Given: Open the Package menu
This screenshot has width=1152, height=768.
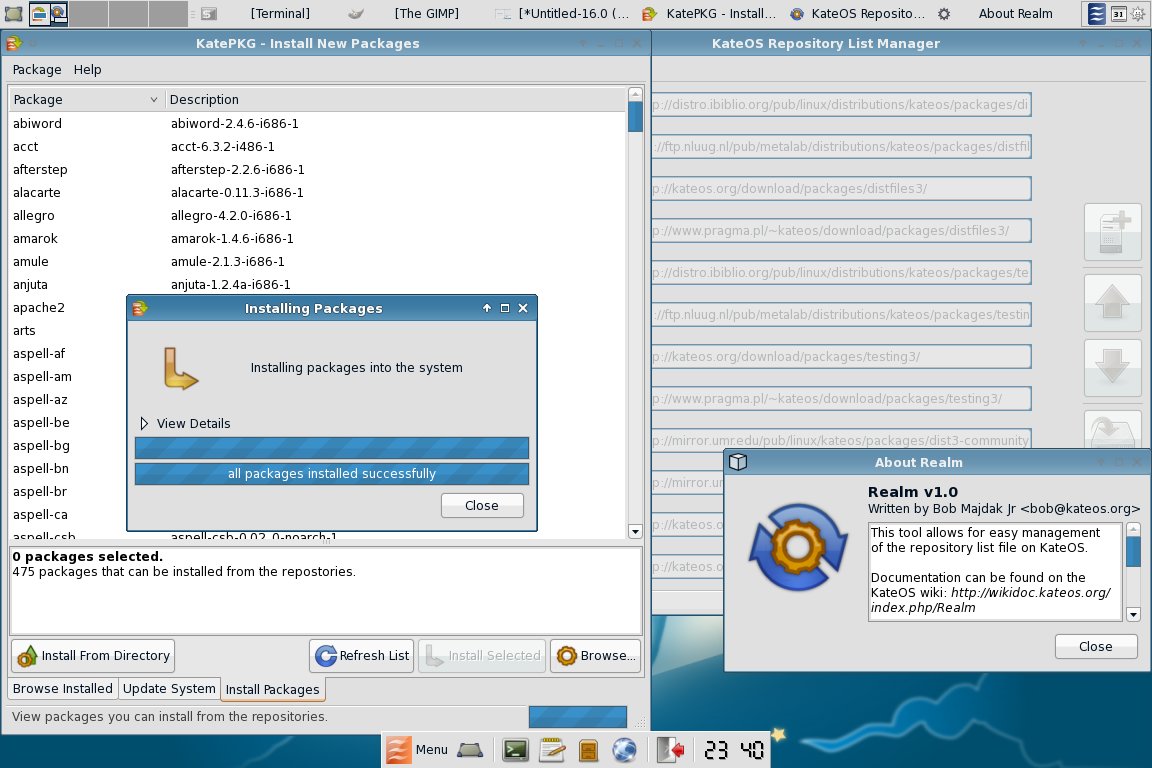Looking at the screenshot, I should click(x=37, y=69).
